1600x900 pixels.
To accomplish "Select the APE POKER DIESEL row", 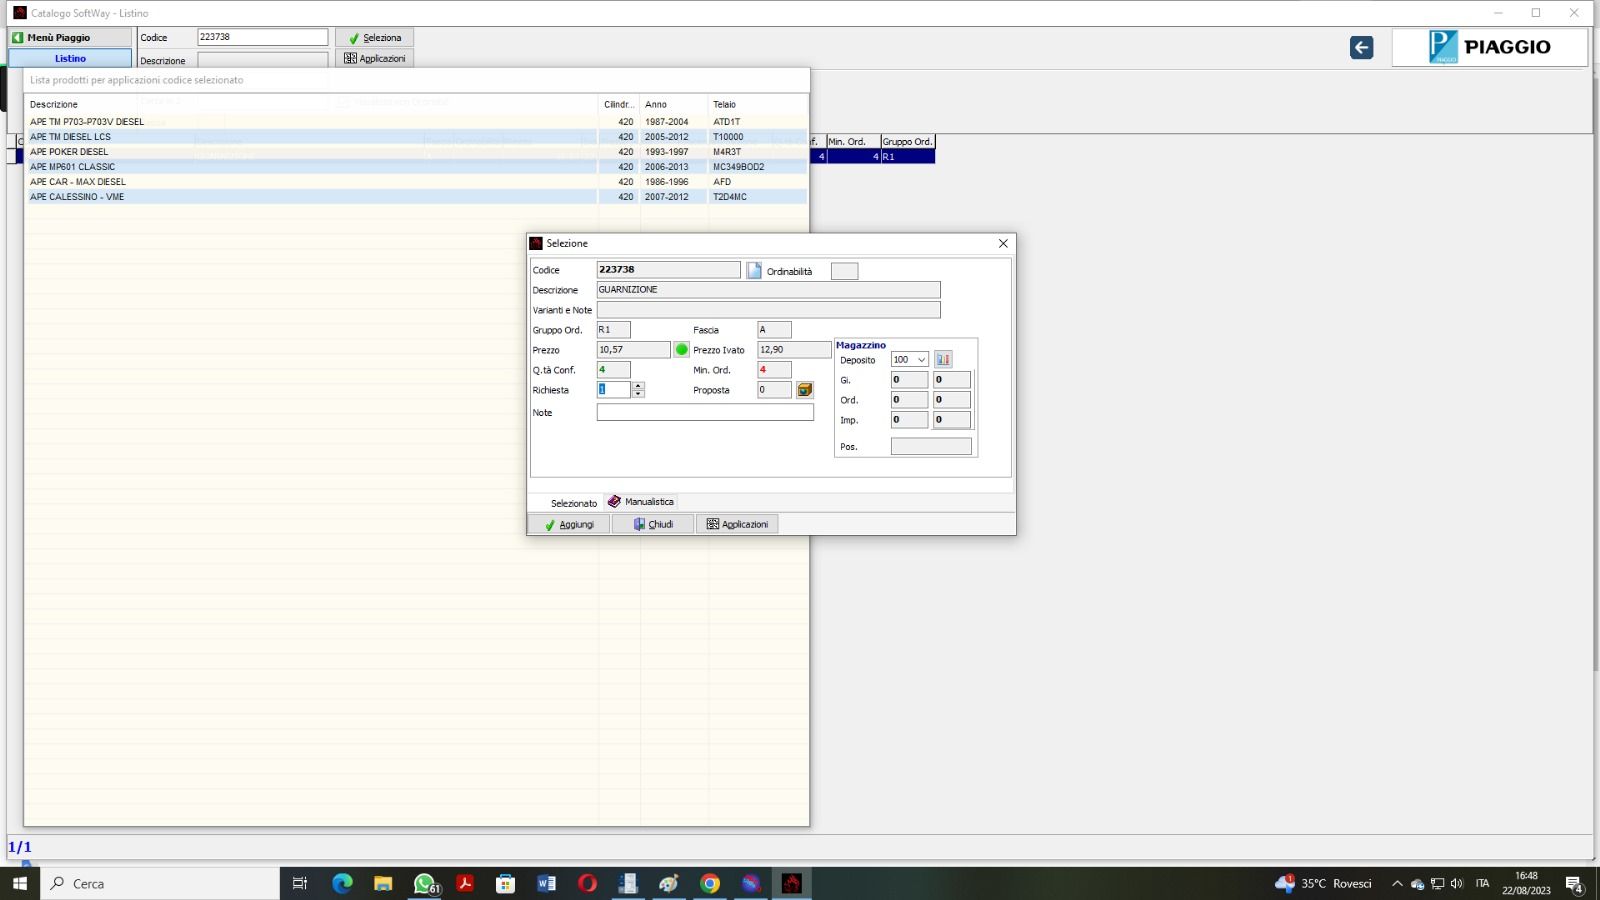I will (70, 152).
